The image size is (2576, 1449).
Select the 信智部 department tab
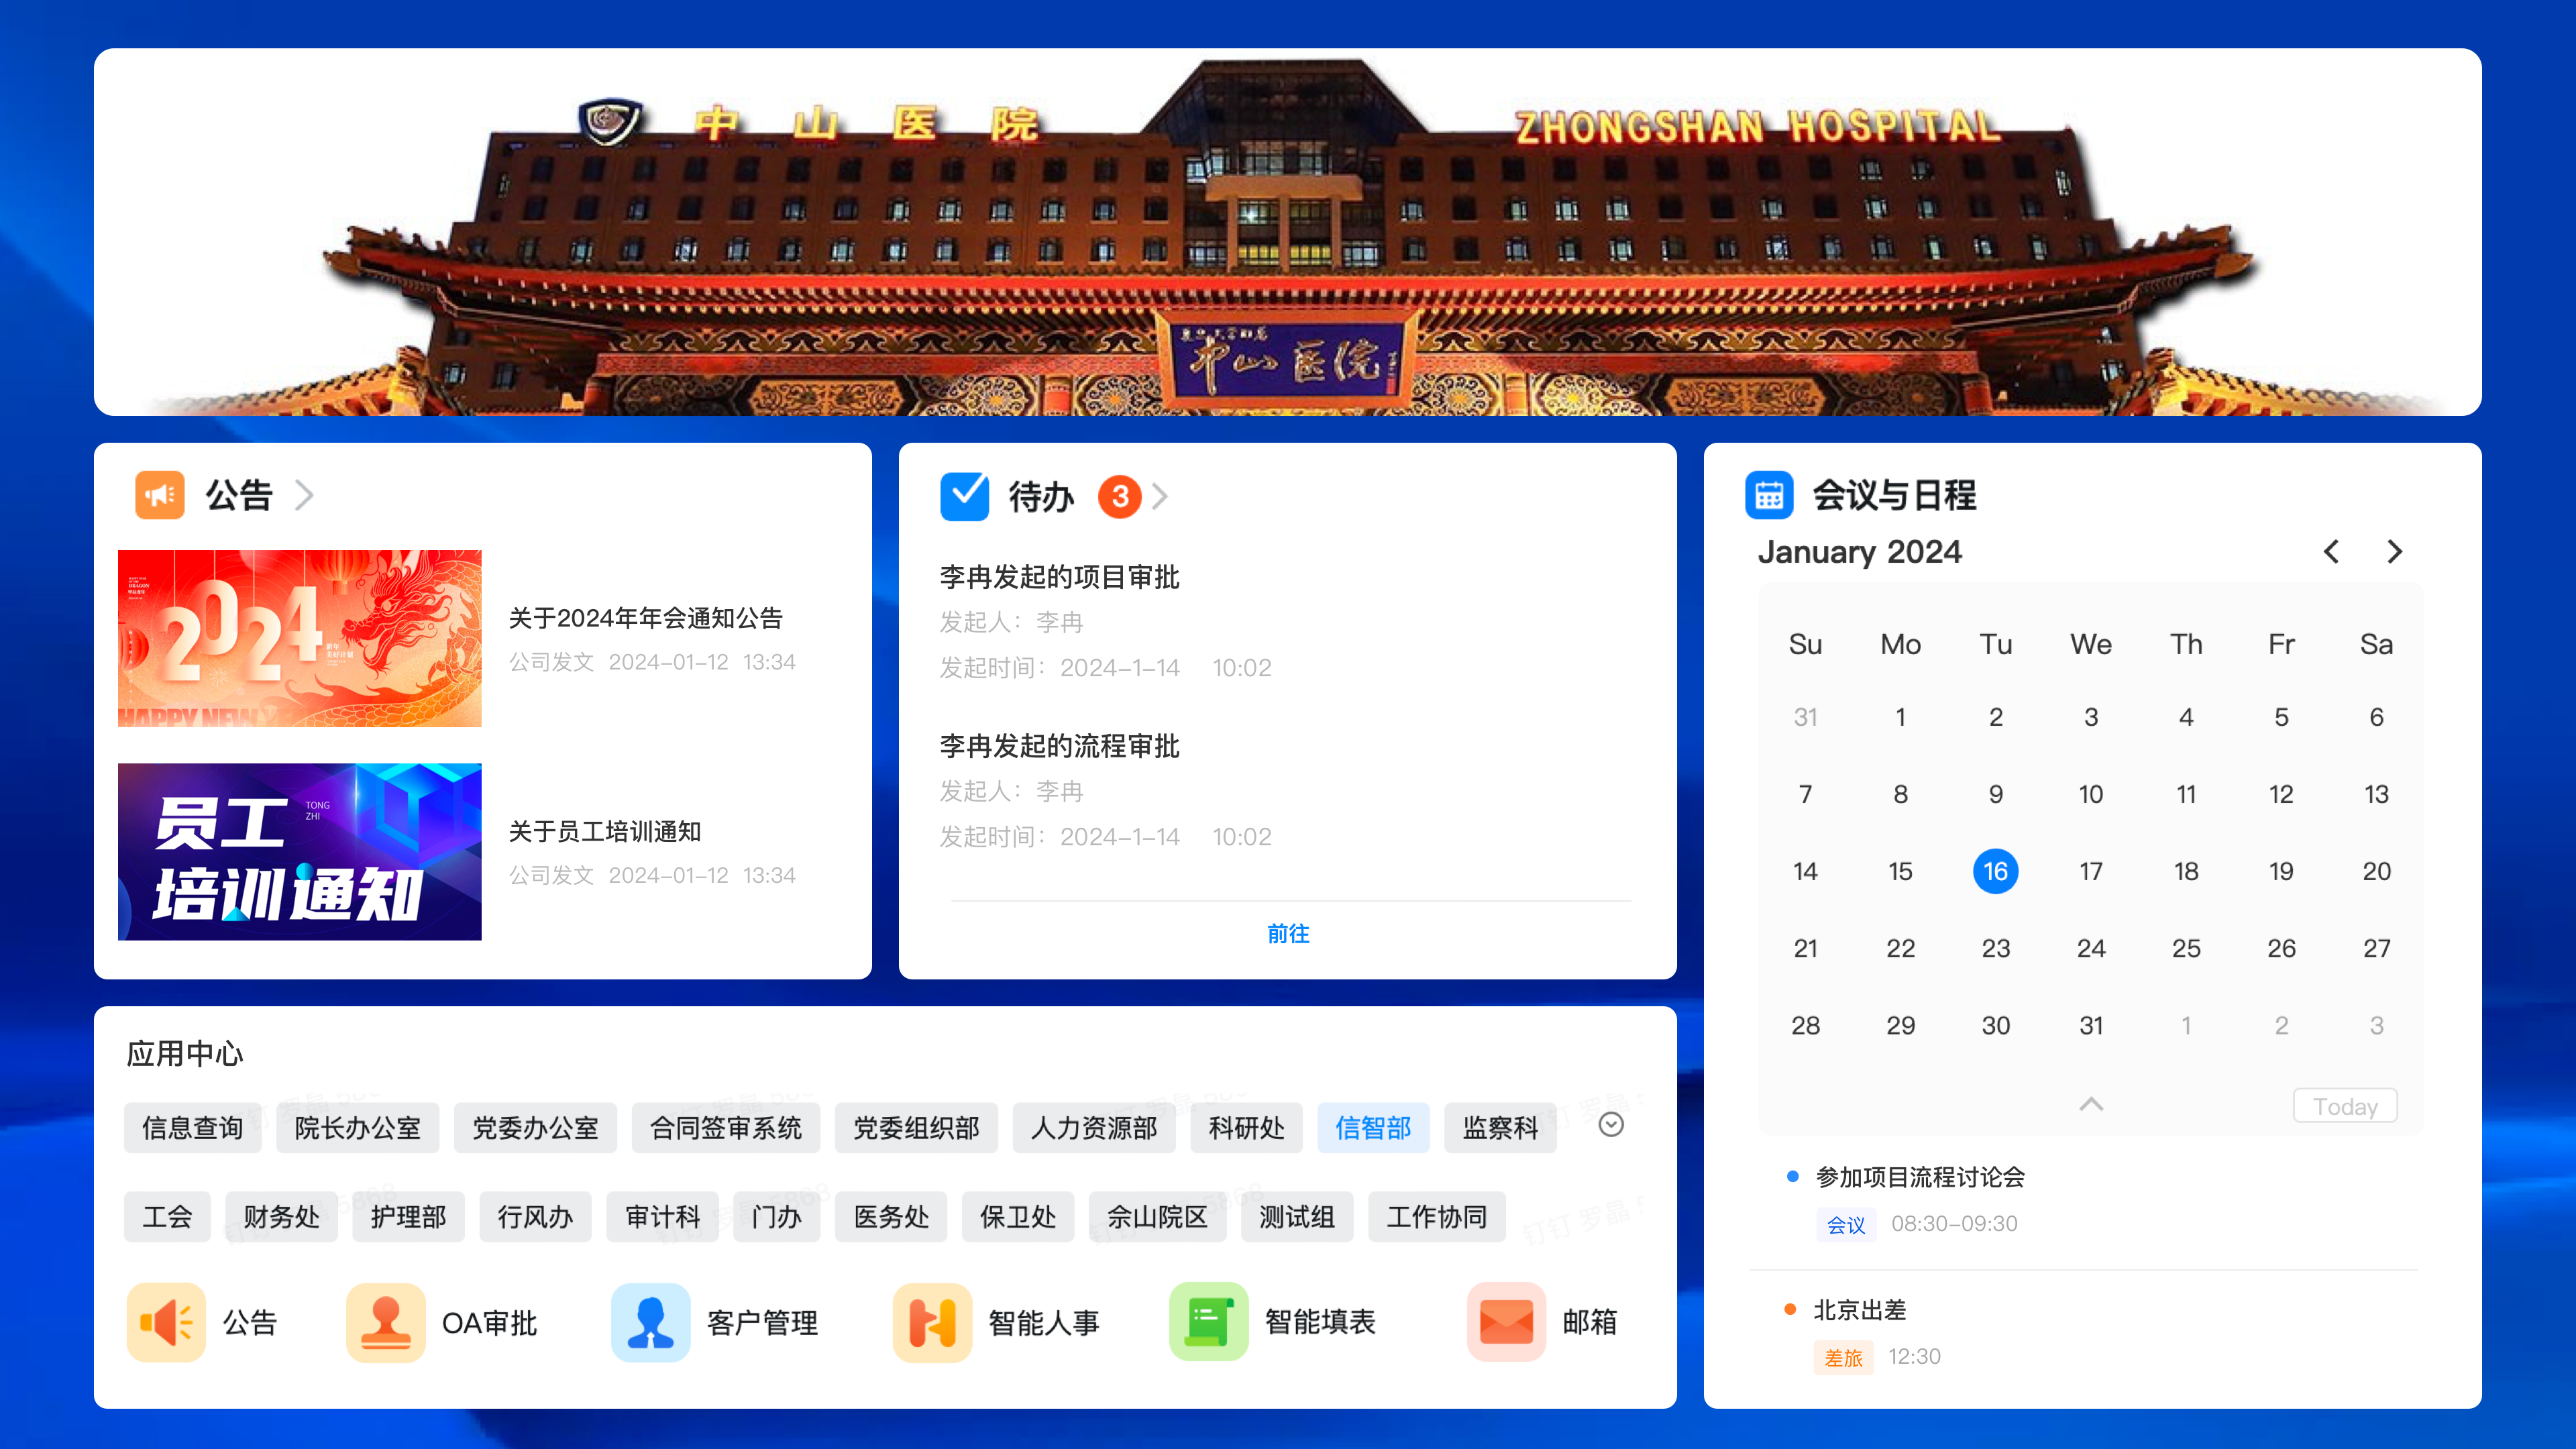pos(1373,1128)
